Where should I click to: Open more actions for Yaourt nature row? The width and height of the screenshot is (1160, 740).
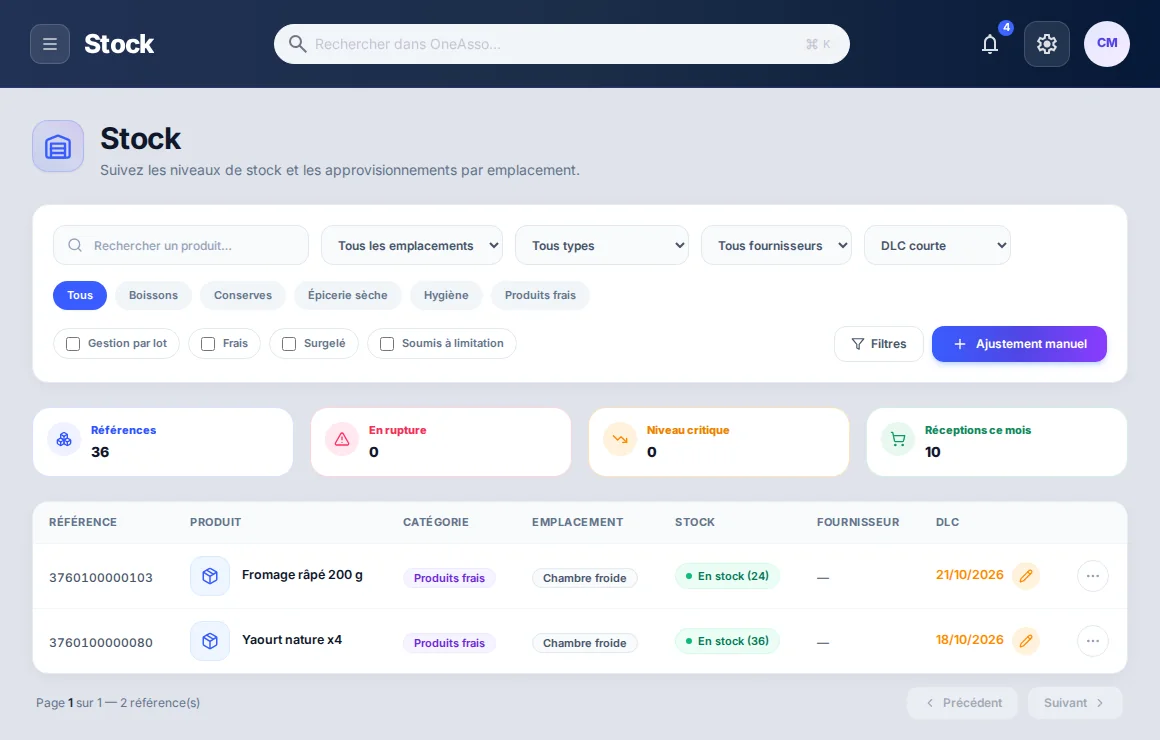point(1093,641)
